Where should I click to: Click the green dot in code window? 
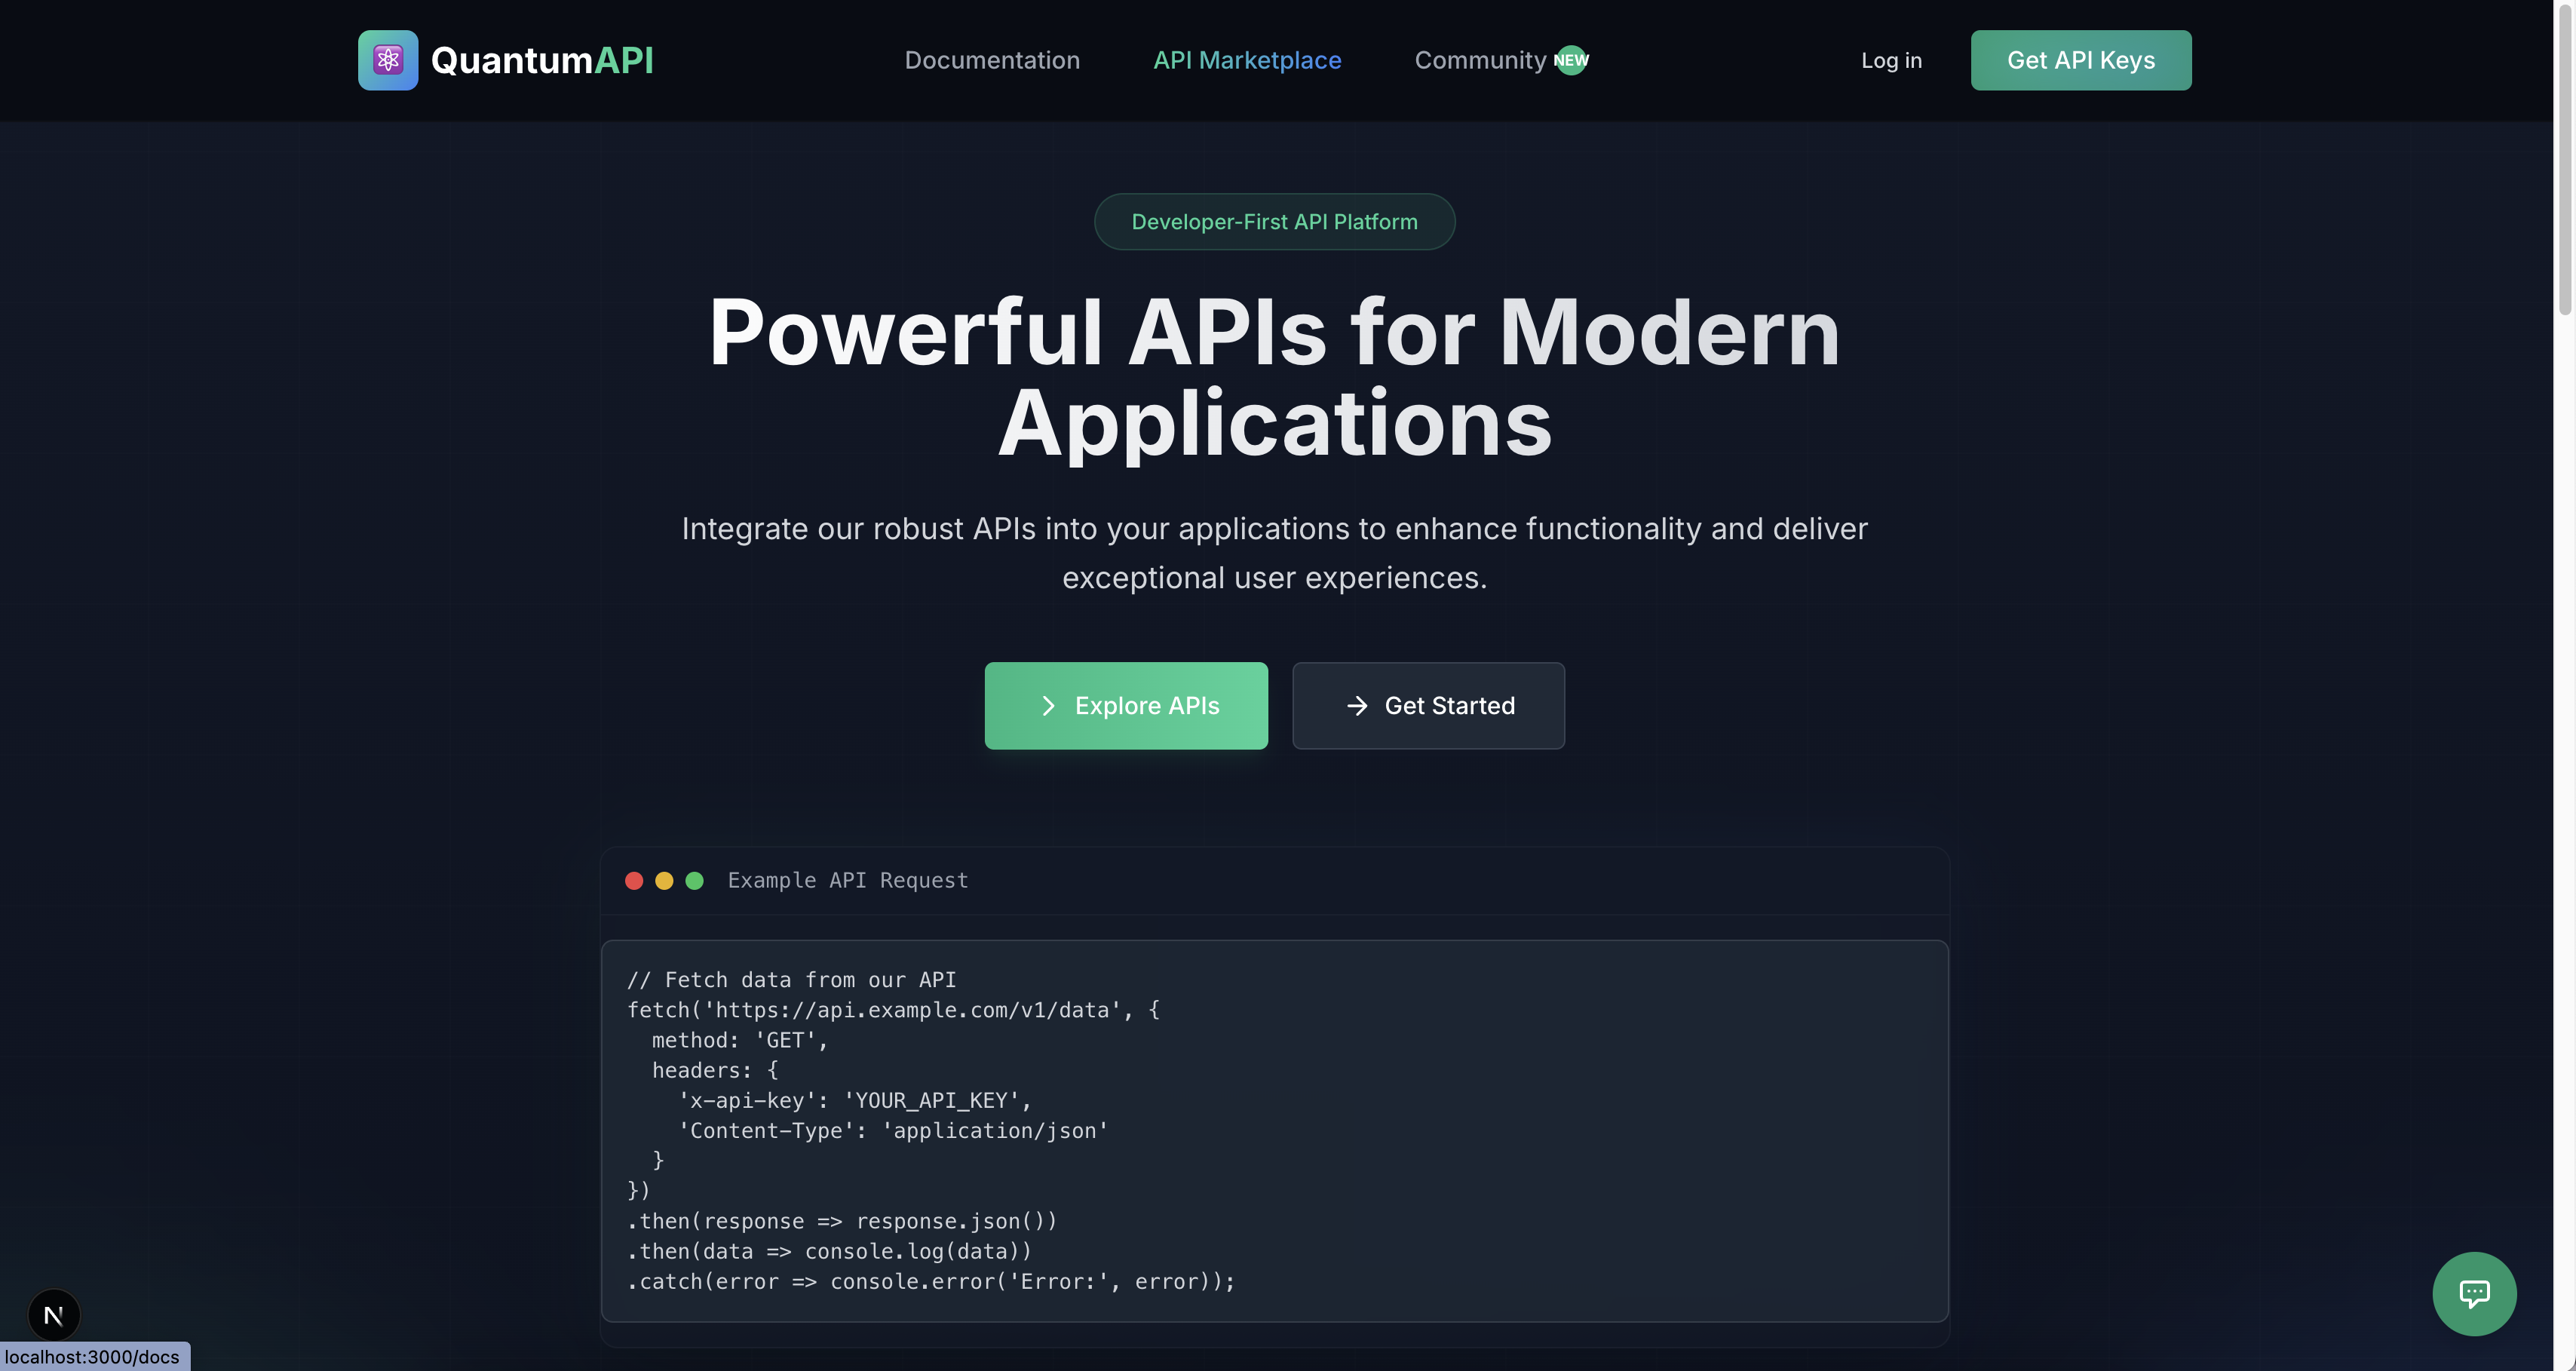pos(695,881)
